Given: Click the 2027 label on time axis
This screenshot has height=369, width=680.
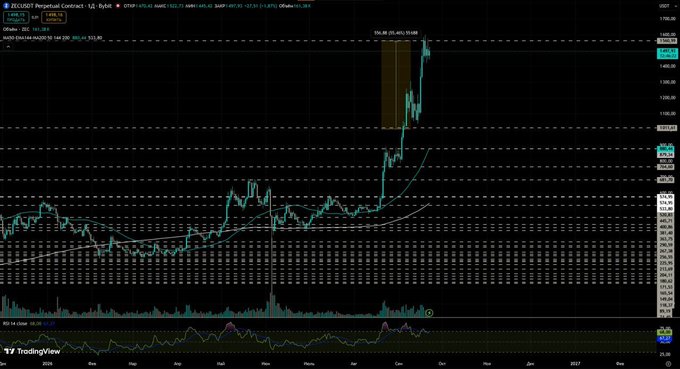Looking at the screenshot, I should (x=575, y=364).
